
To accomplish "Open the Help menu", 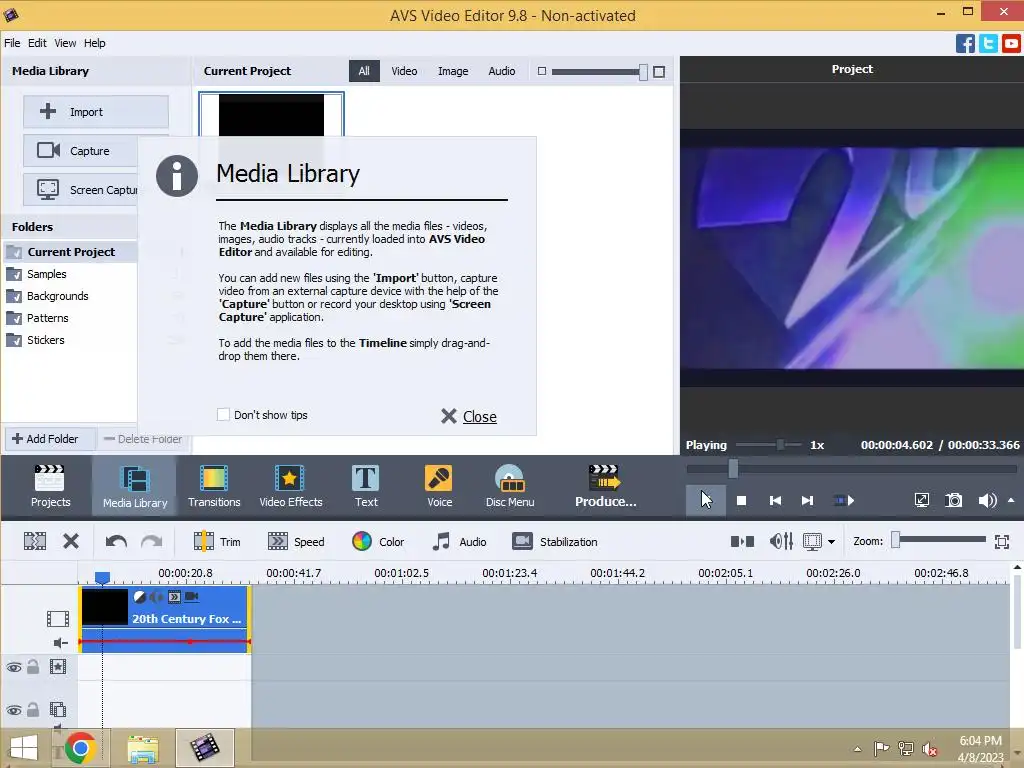I will (94, 43).
